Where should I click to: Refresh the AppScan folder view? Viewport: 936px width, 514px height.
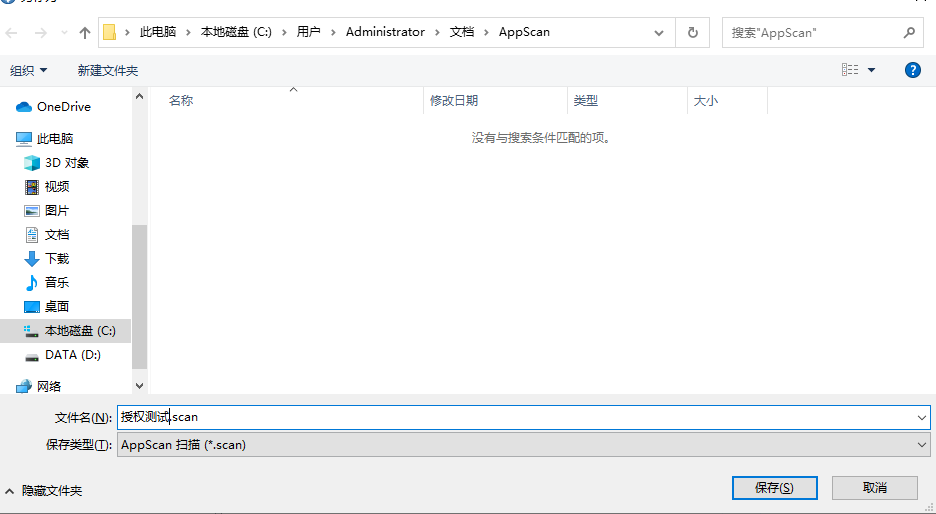692,33
